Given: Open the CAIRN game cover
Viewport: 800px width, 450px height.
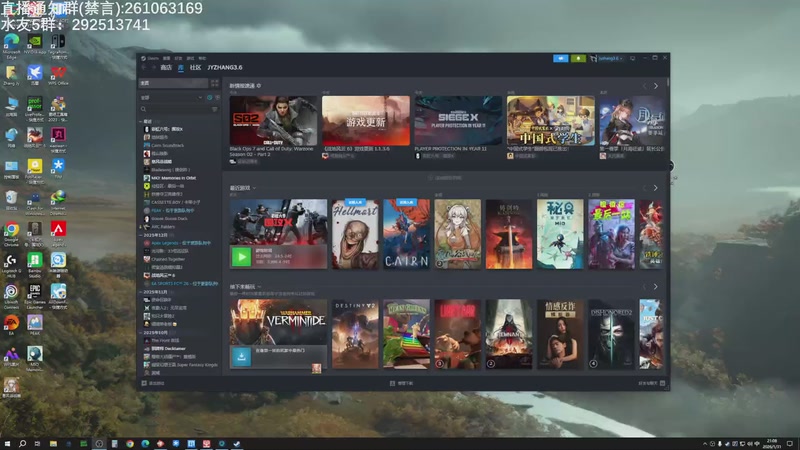Looking at the screenshot, I should [x=407, y=234].
